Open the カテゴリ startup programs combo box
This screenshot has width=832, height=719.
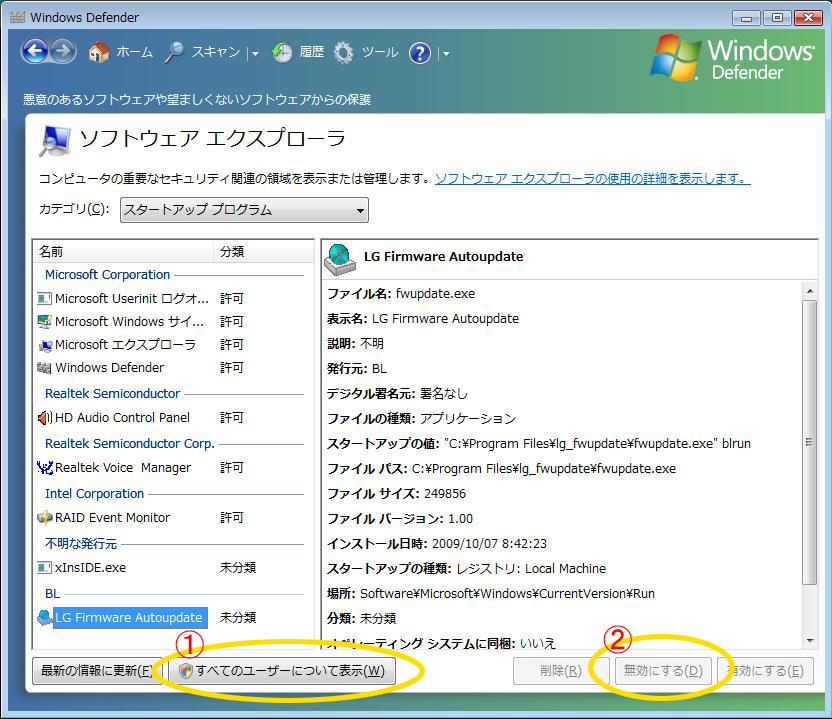click(244, 210)
